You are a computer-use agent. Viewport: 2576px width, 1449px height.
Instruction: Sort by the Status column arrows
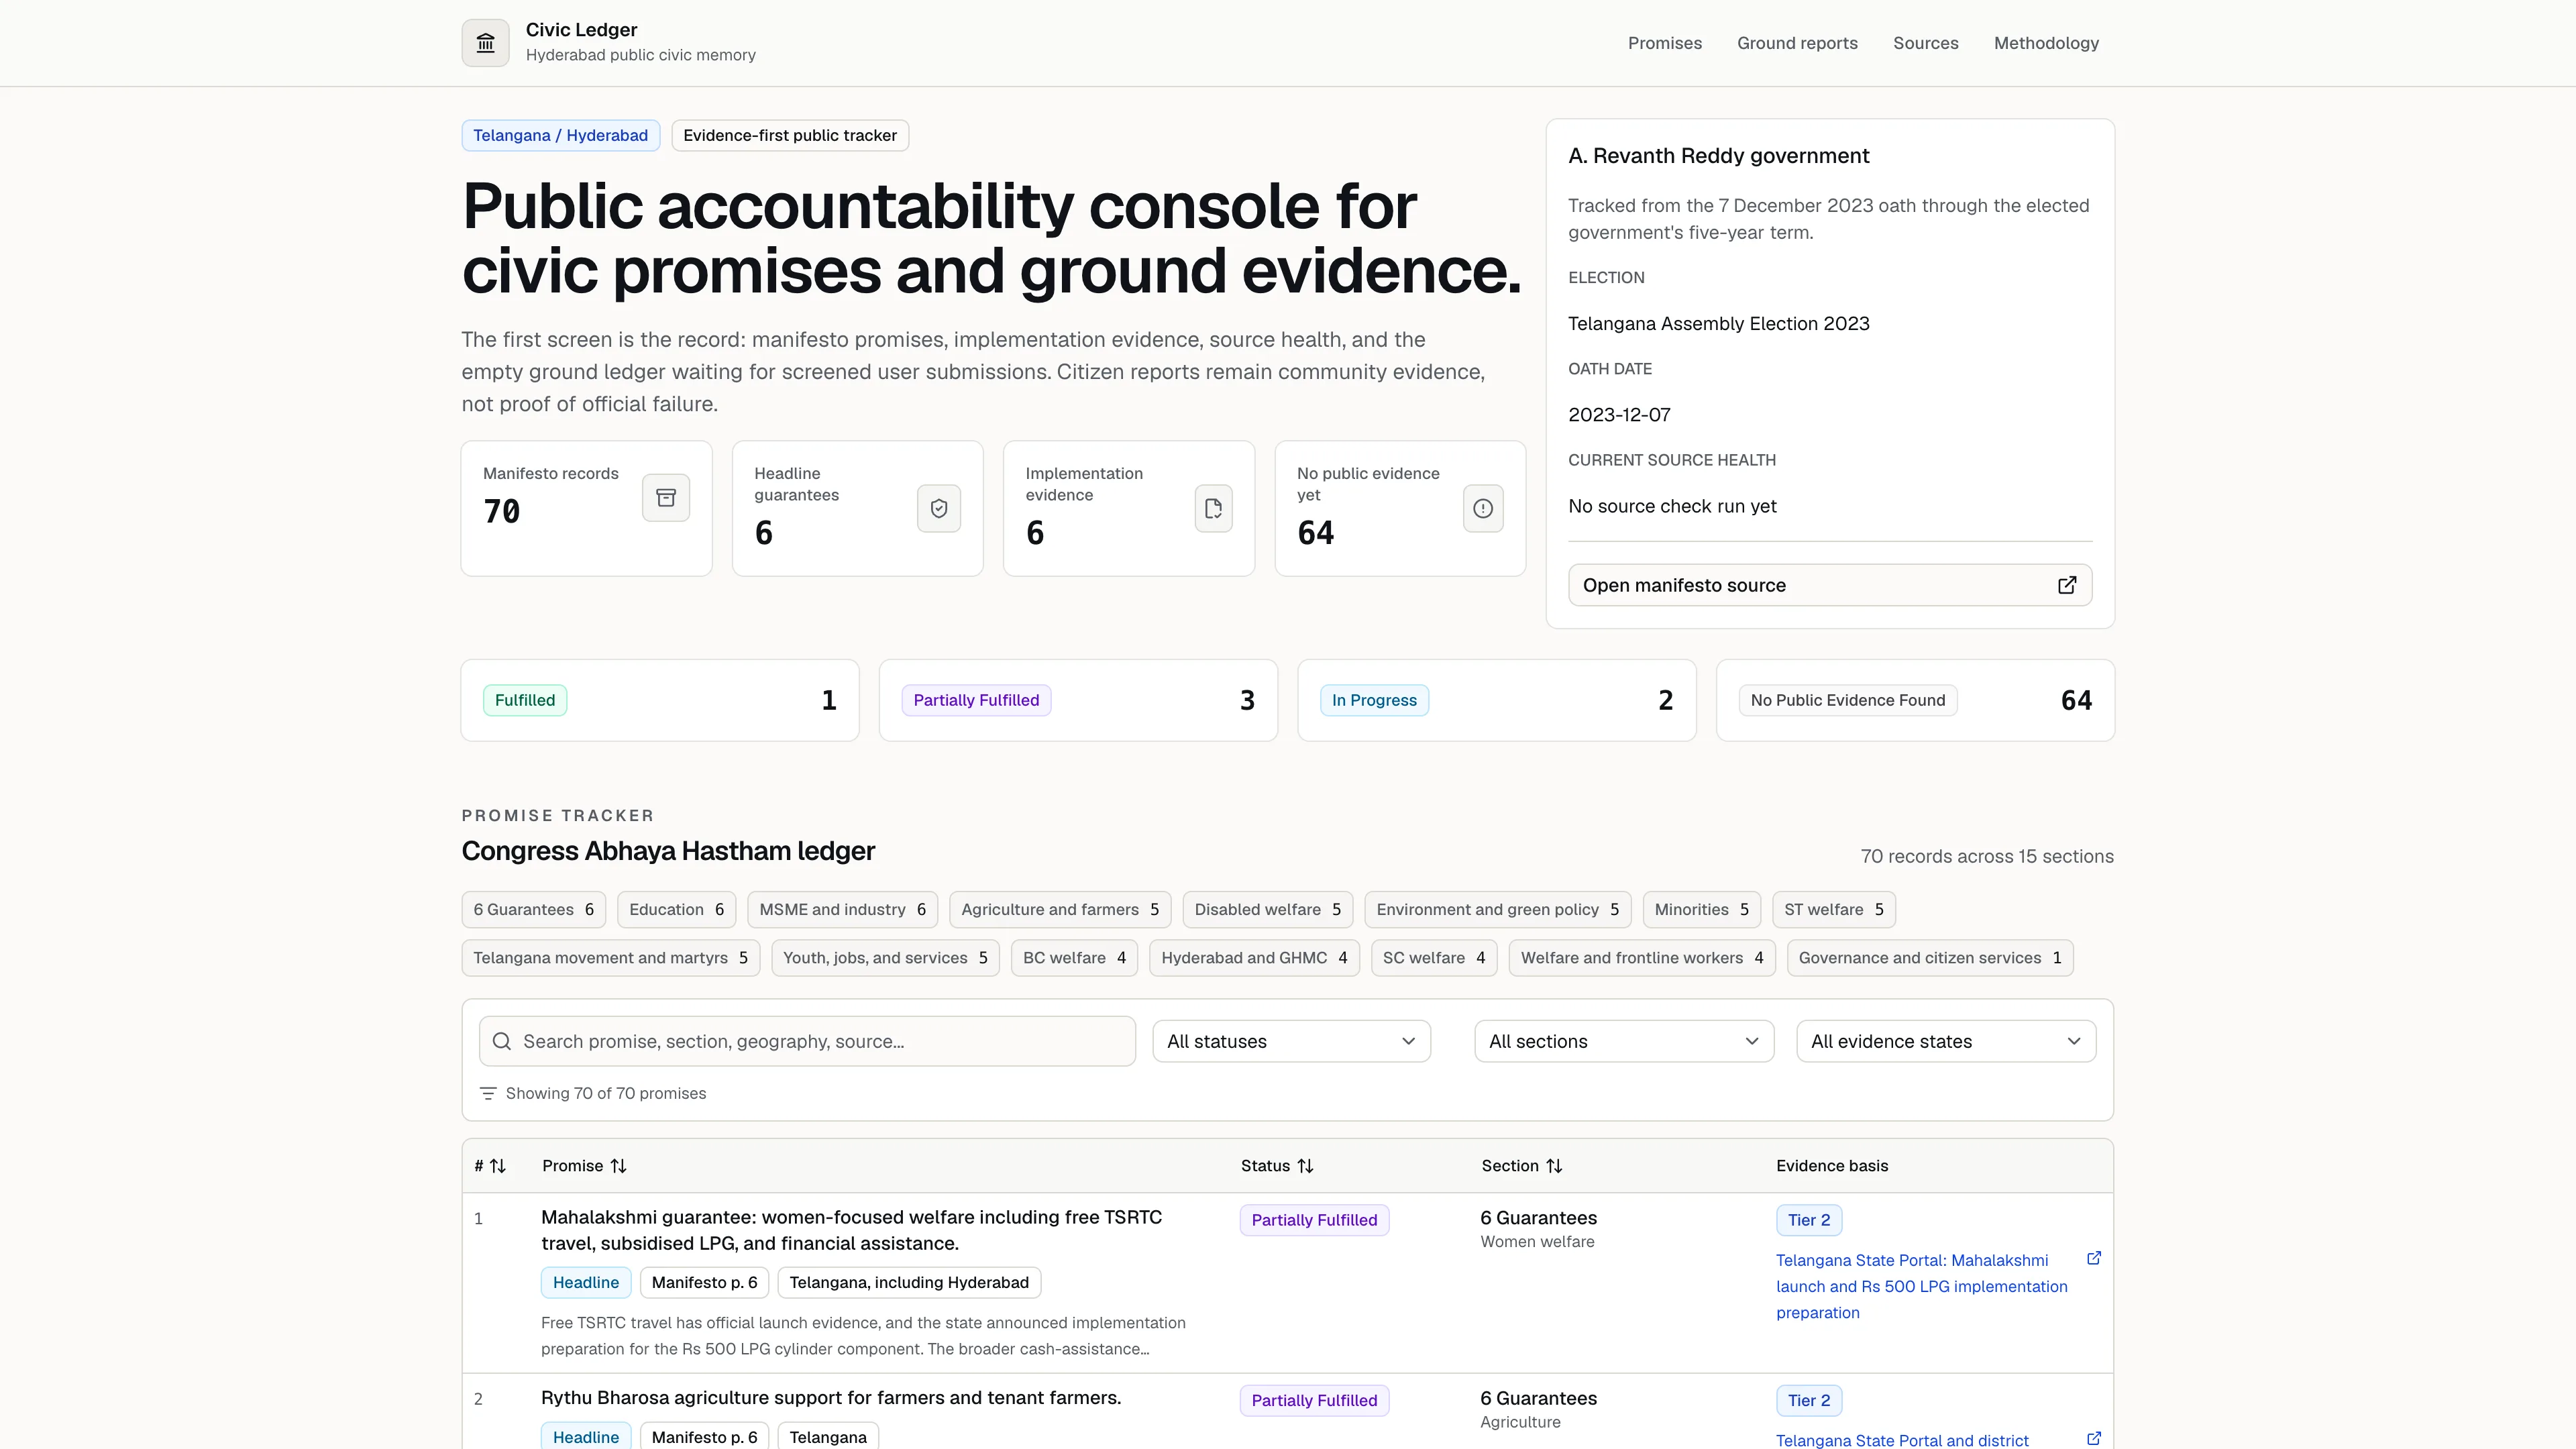tap(1305, 1166)
